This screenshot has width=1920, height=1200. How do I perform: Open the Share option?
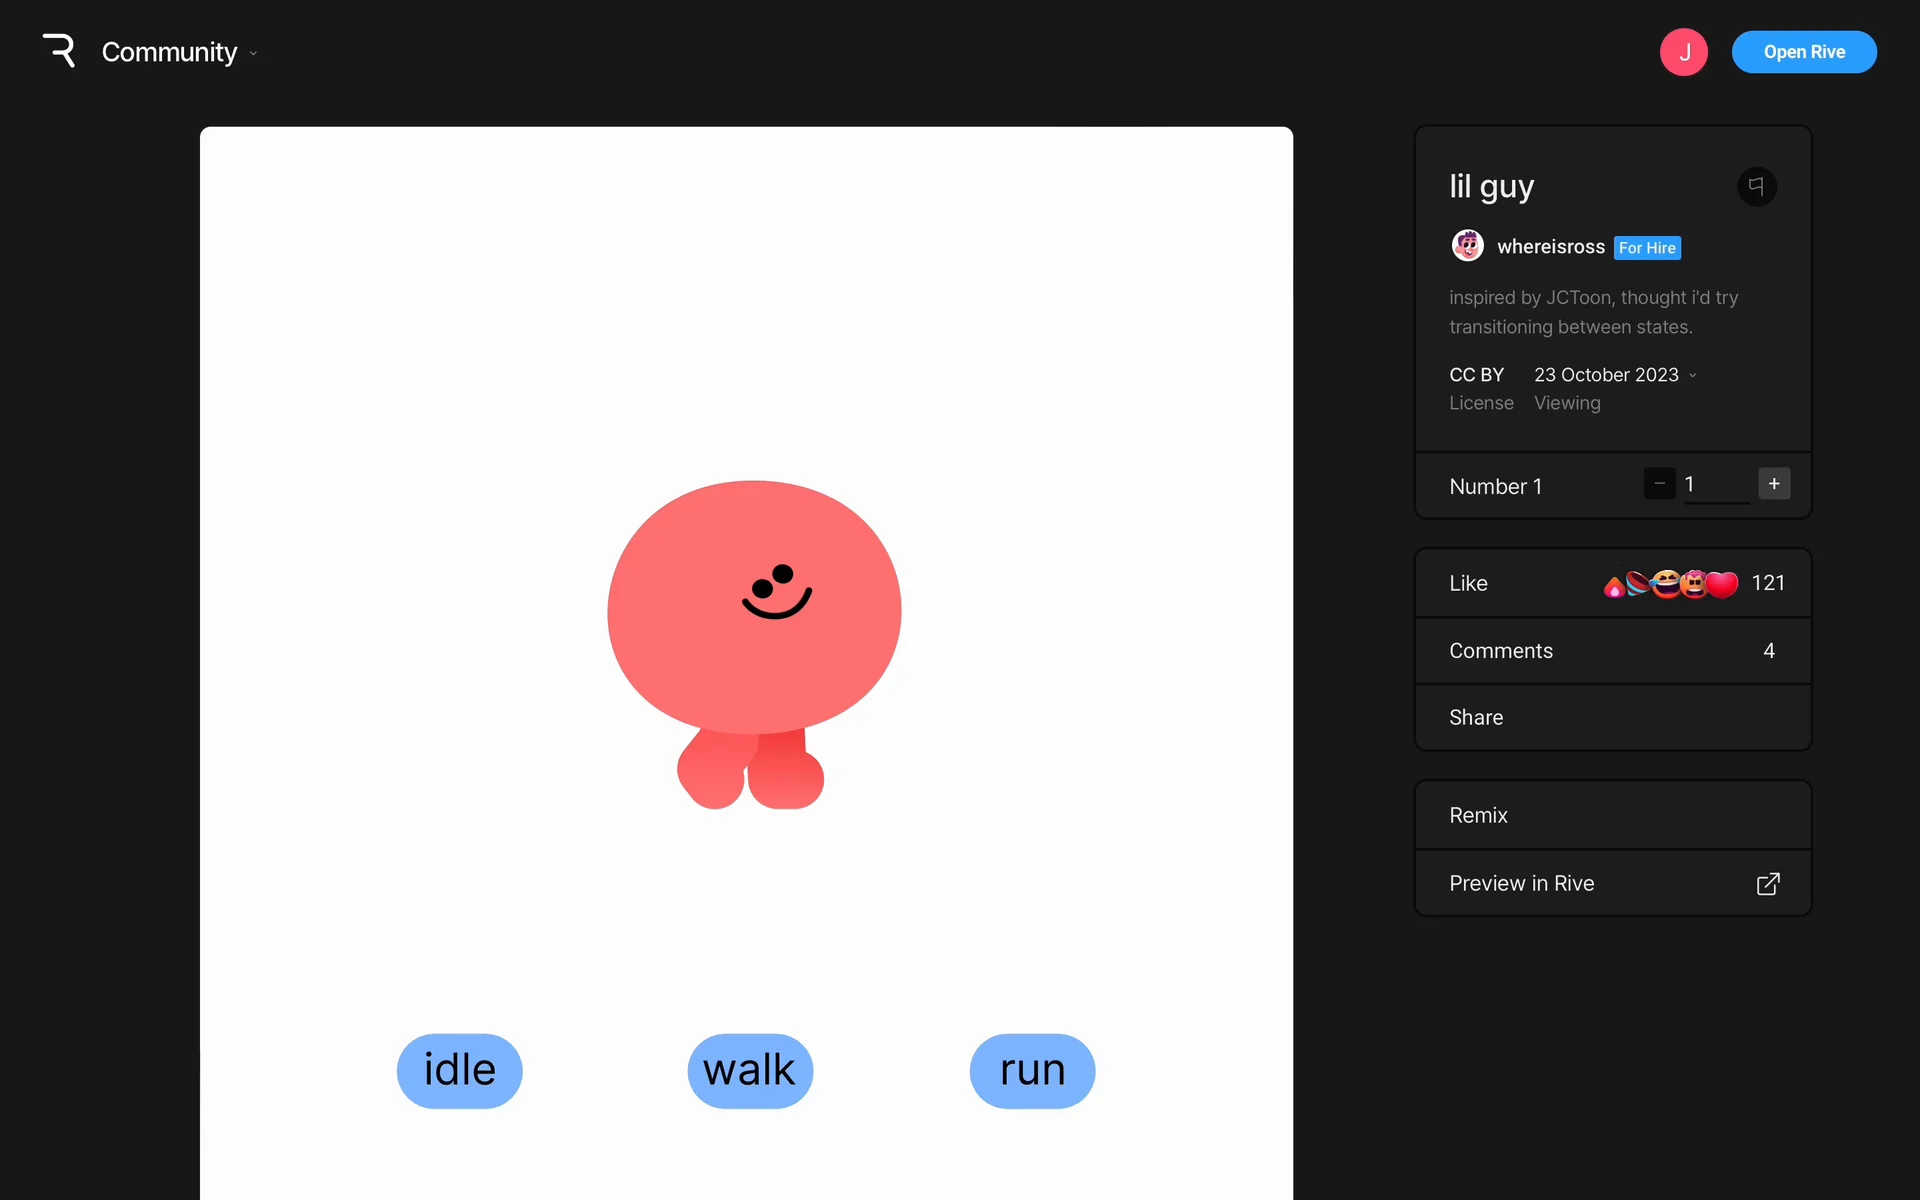[x=1612, y=718]
